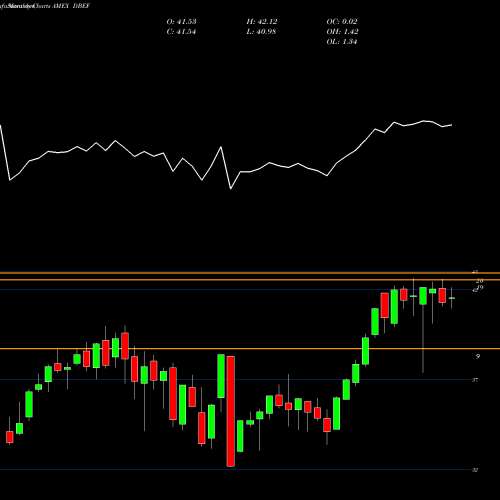Screen dimensions: 500x500
Task: Select the last candlestick on the right
Action: tap(452, 298)
